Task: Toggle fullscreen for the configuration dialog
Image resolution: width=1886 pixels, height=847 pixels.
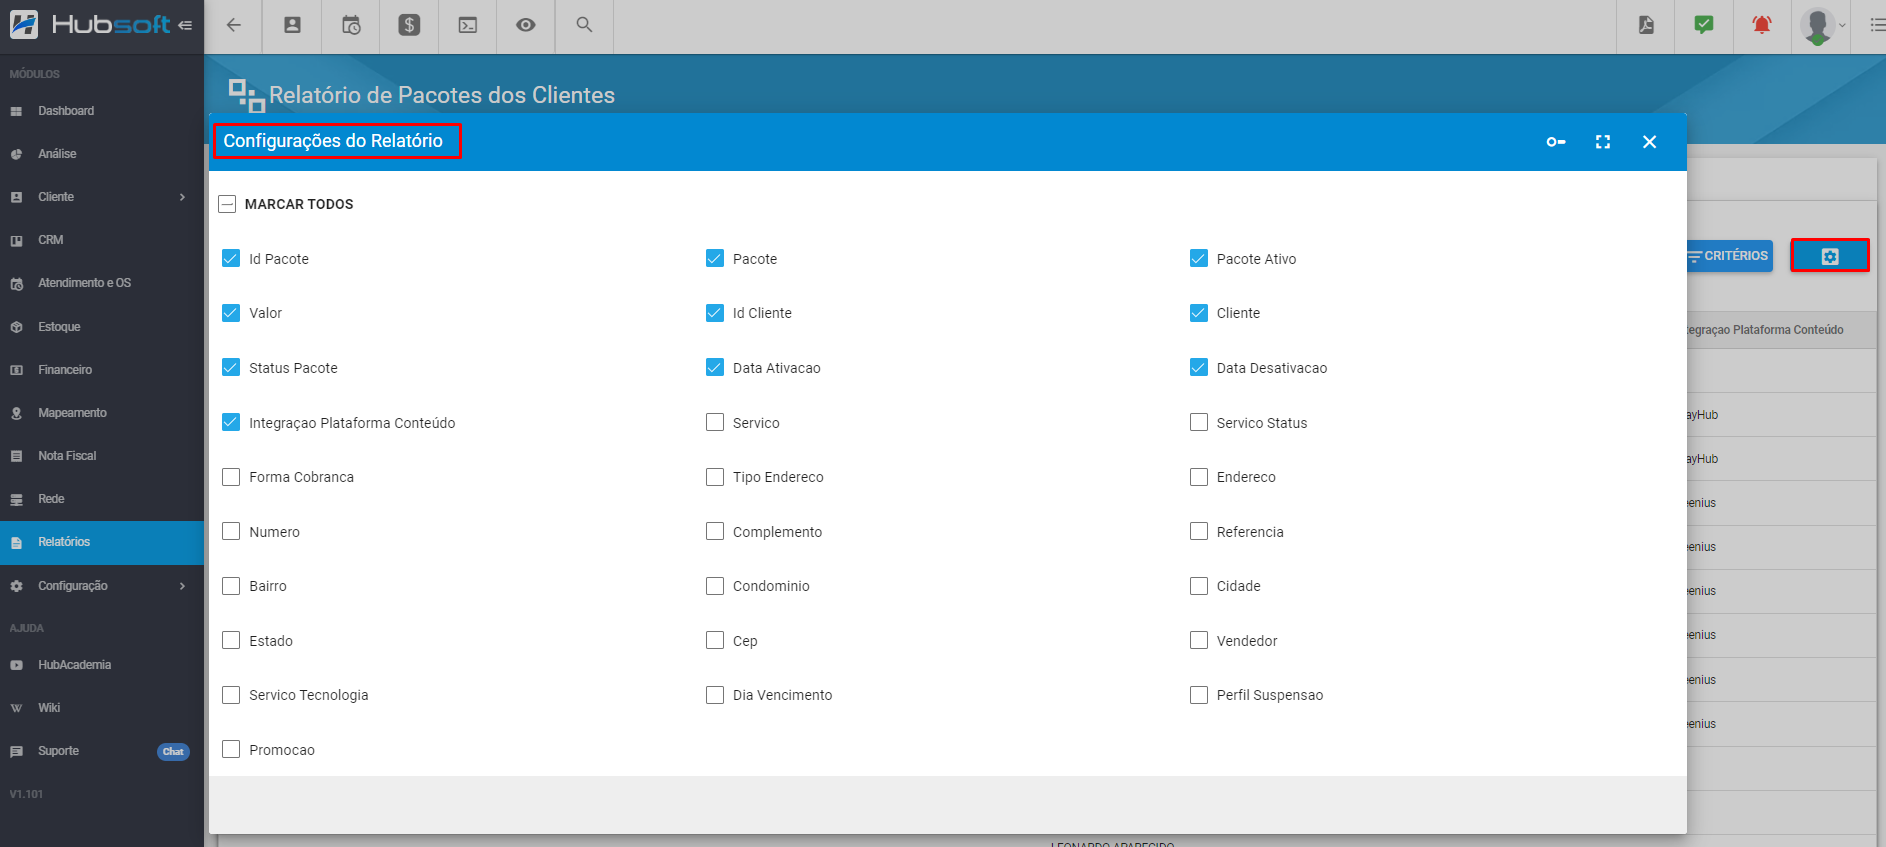Action: coord(1603,142)
